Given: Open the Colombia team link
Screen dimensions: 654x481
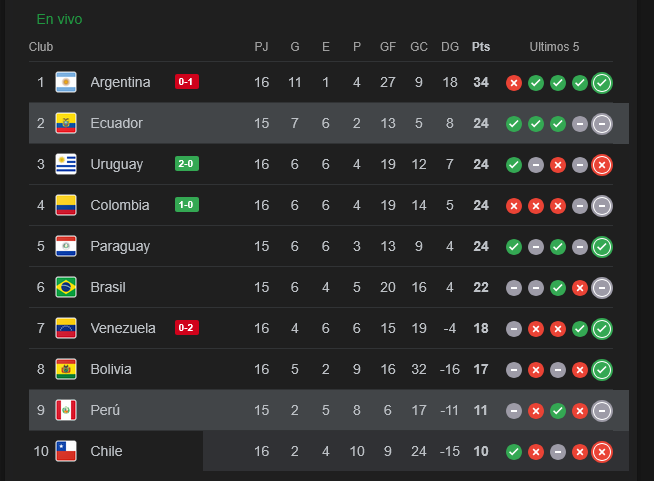Looking at the screenshot, I should (119, 205).
